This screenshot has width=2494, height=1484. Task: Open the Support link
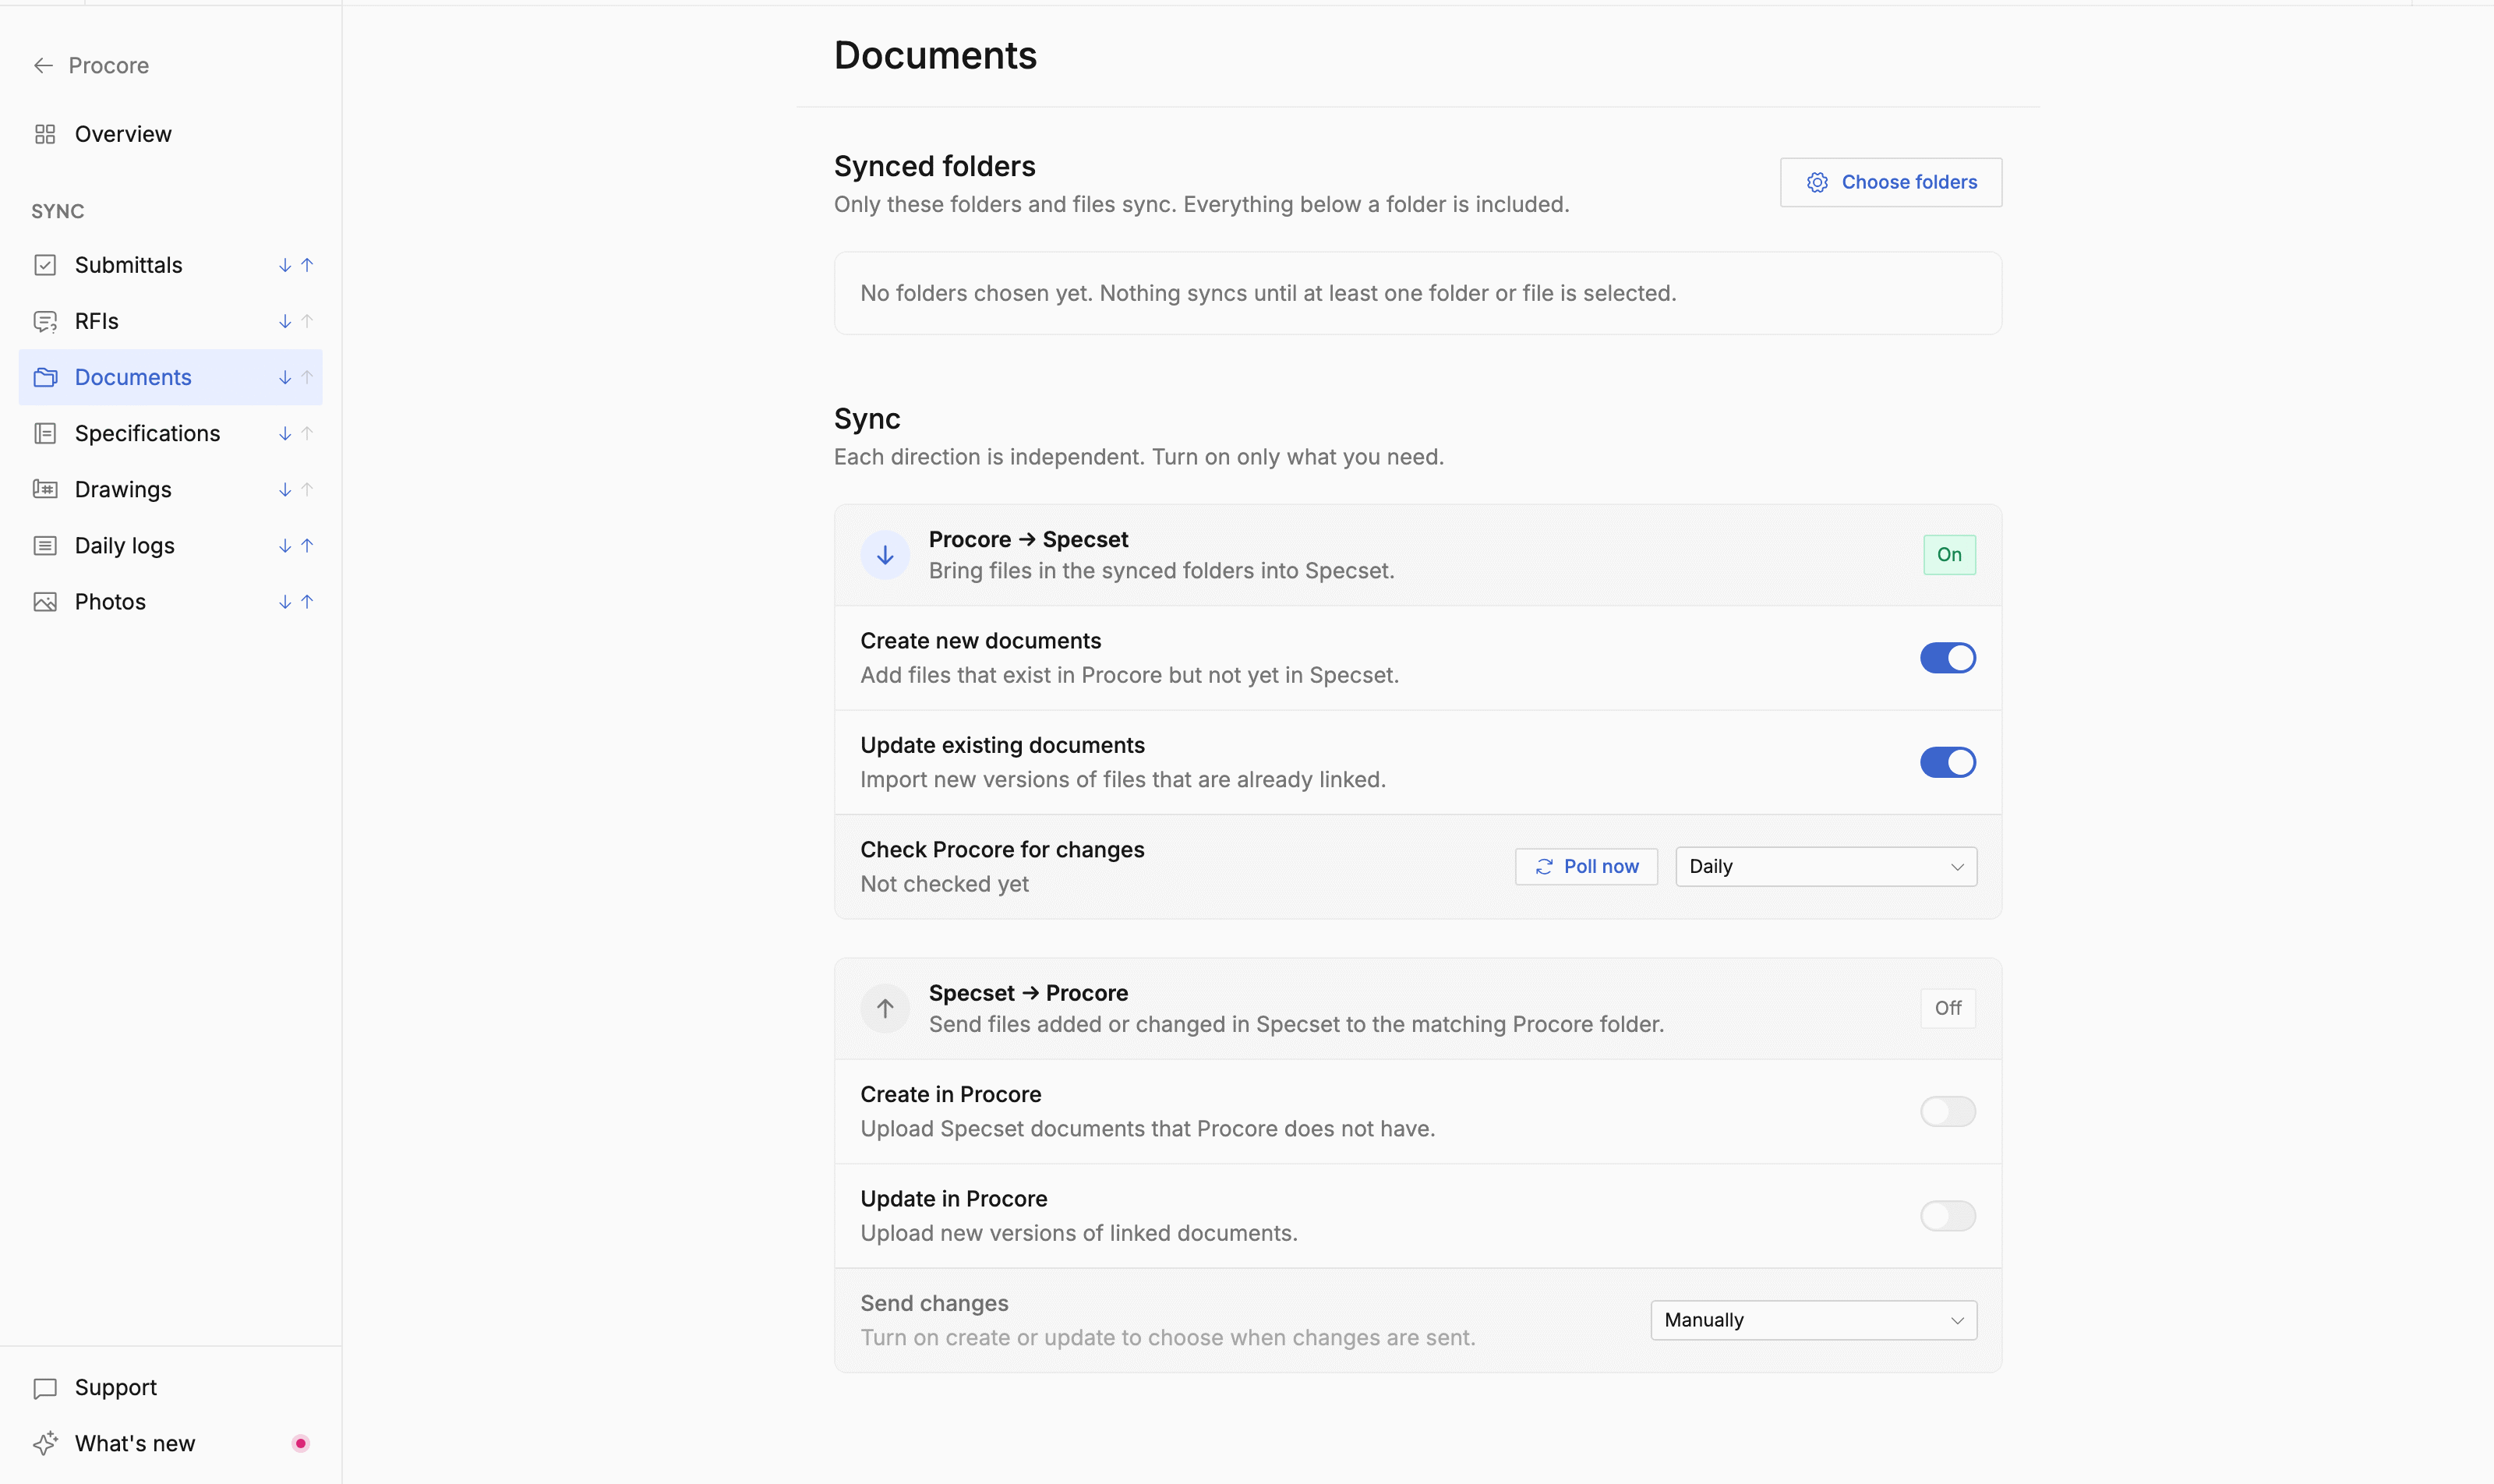[171, 1388]
